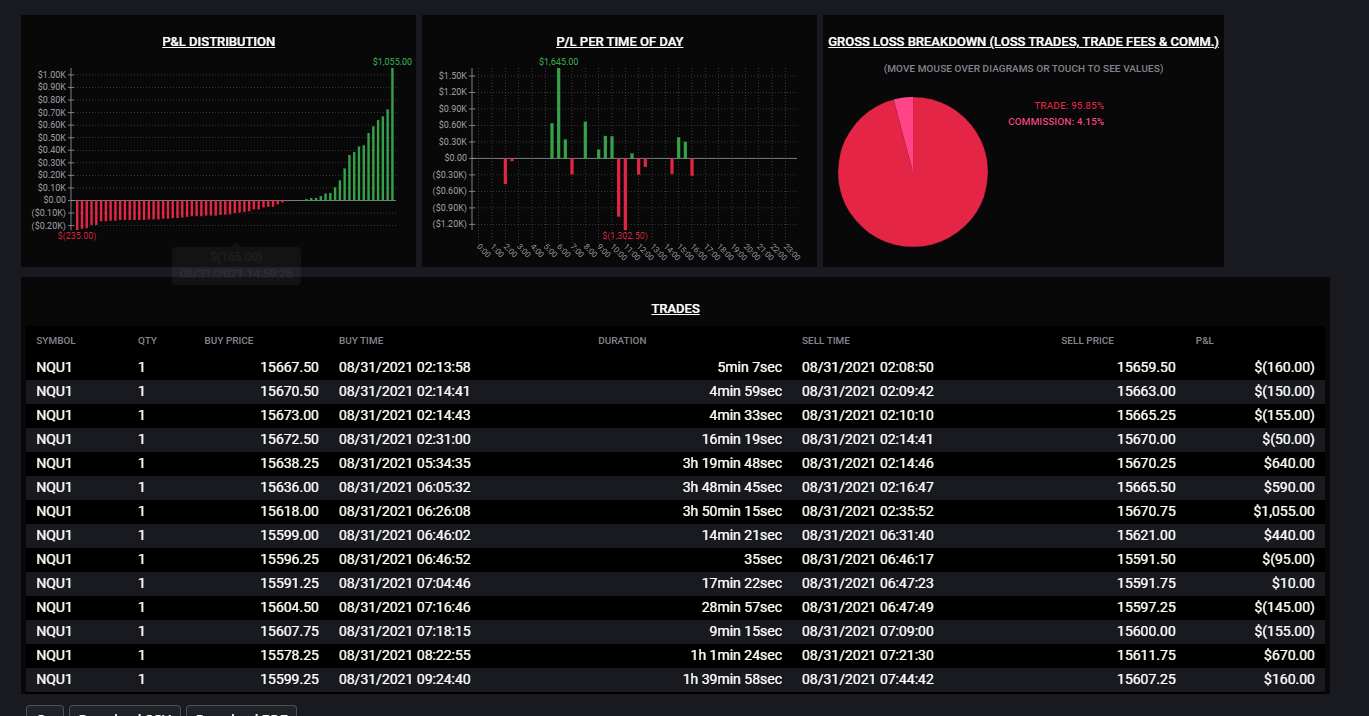Click sell time 08/31/2021 07:44:42
1369x716 pixels.
(x=868, y=679)
